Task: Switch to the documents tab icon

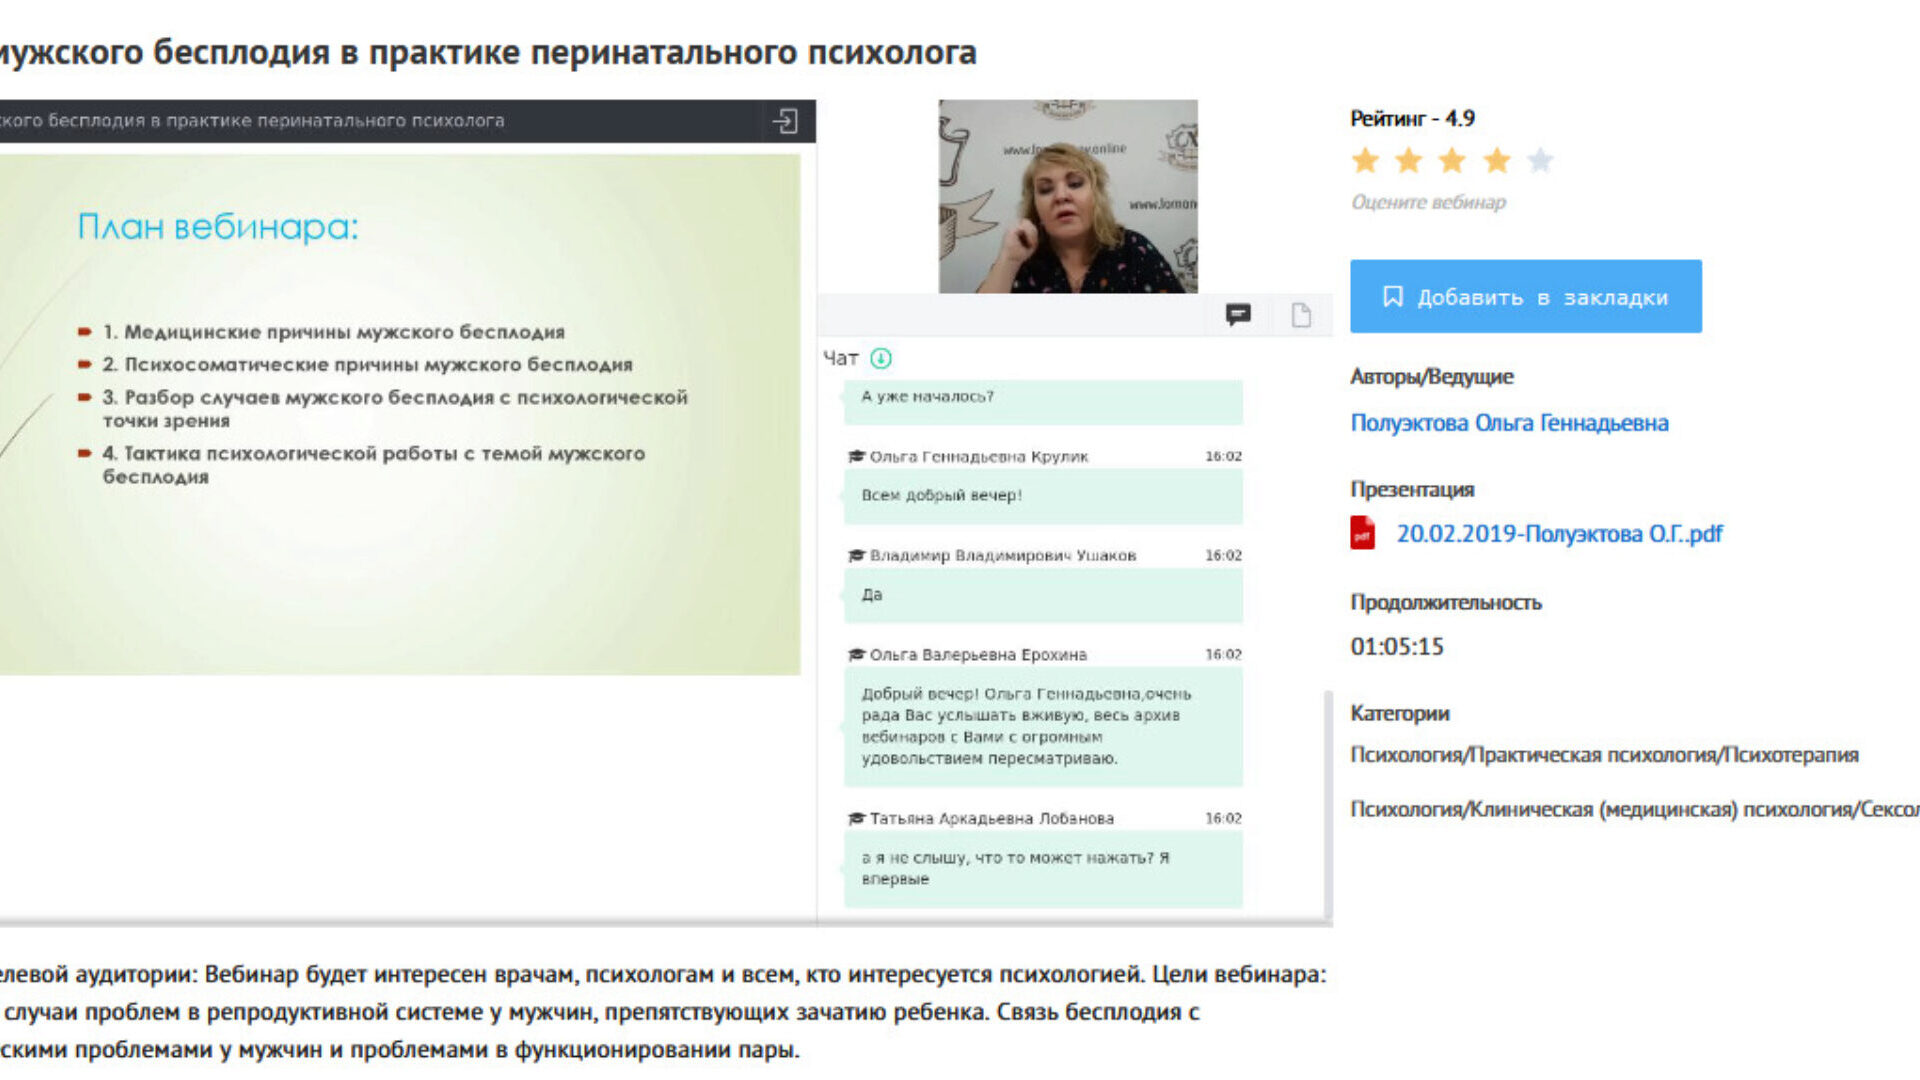Action: [x=1301, y=315]
